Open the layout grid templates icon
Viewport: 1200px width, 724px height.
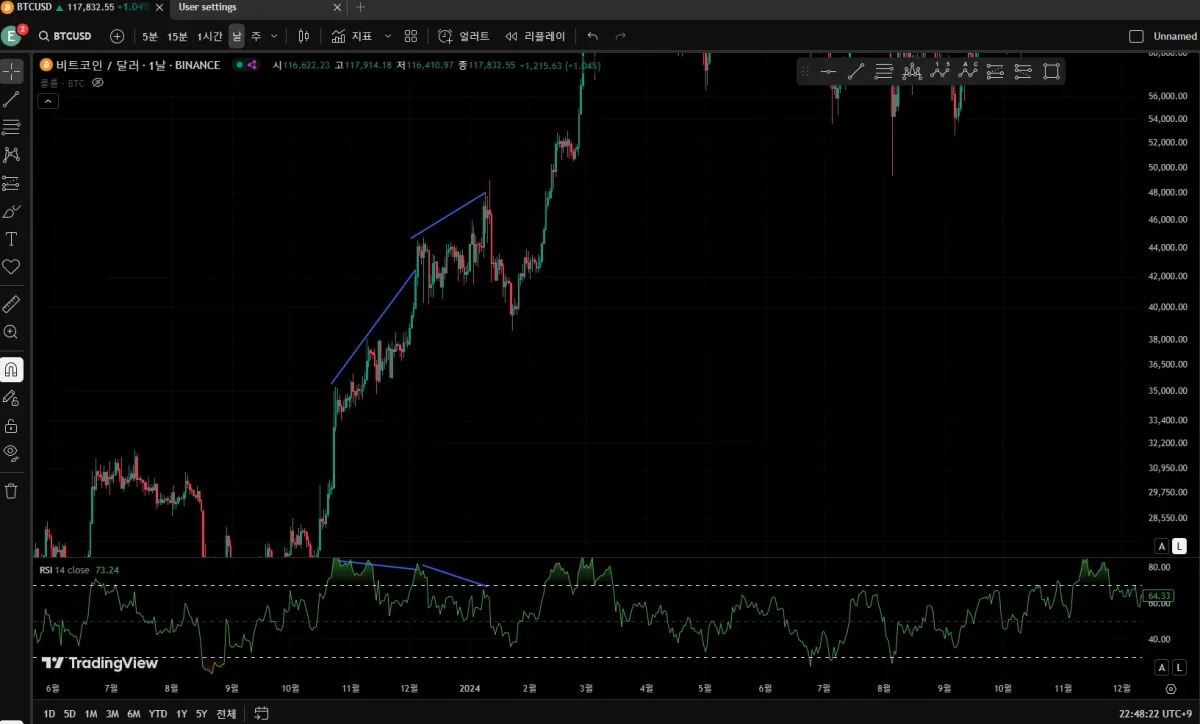click(411, 36)
